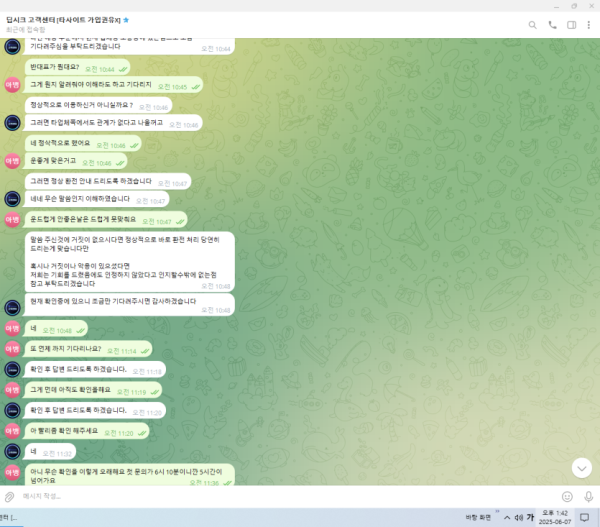Select message 또 언제 까지 기다리나요?
Image resolution: width=600 pixels, height=527 pixels.
[88, 349]
